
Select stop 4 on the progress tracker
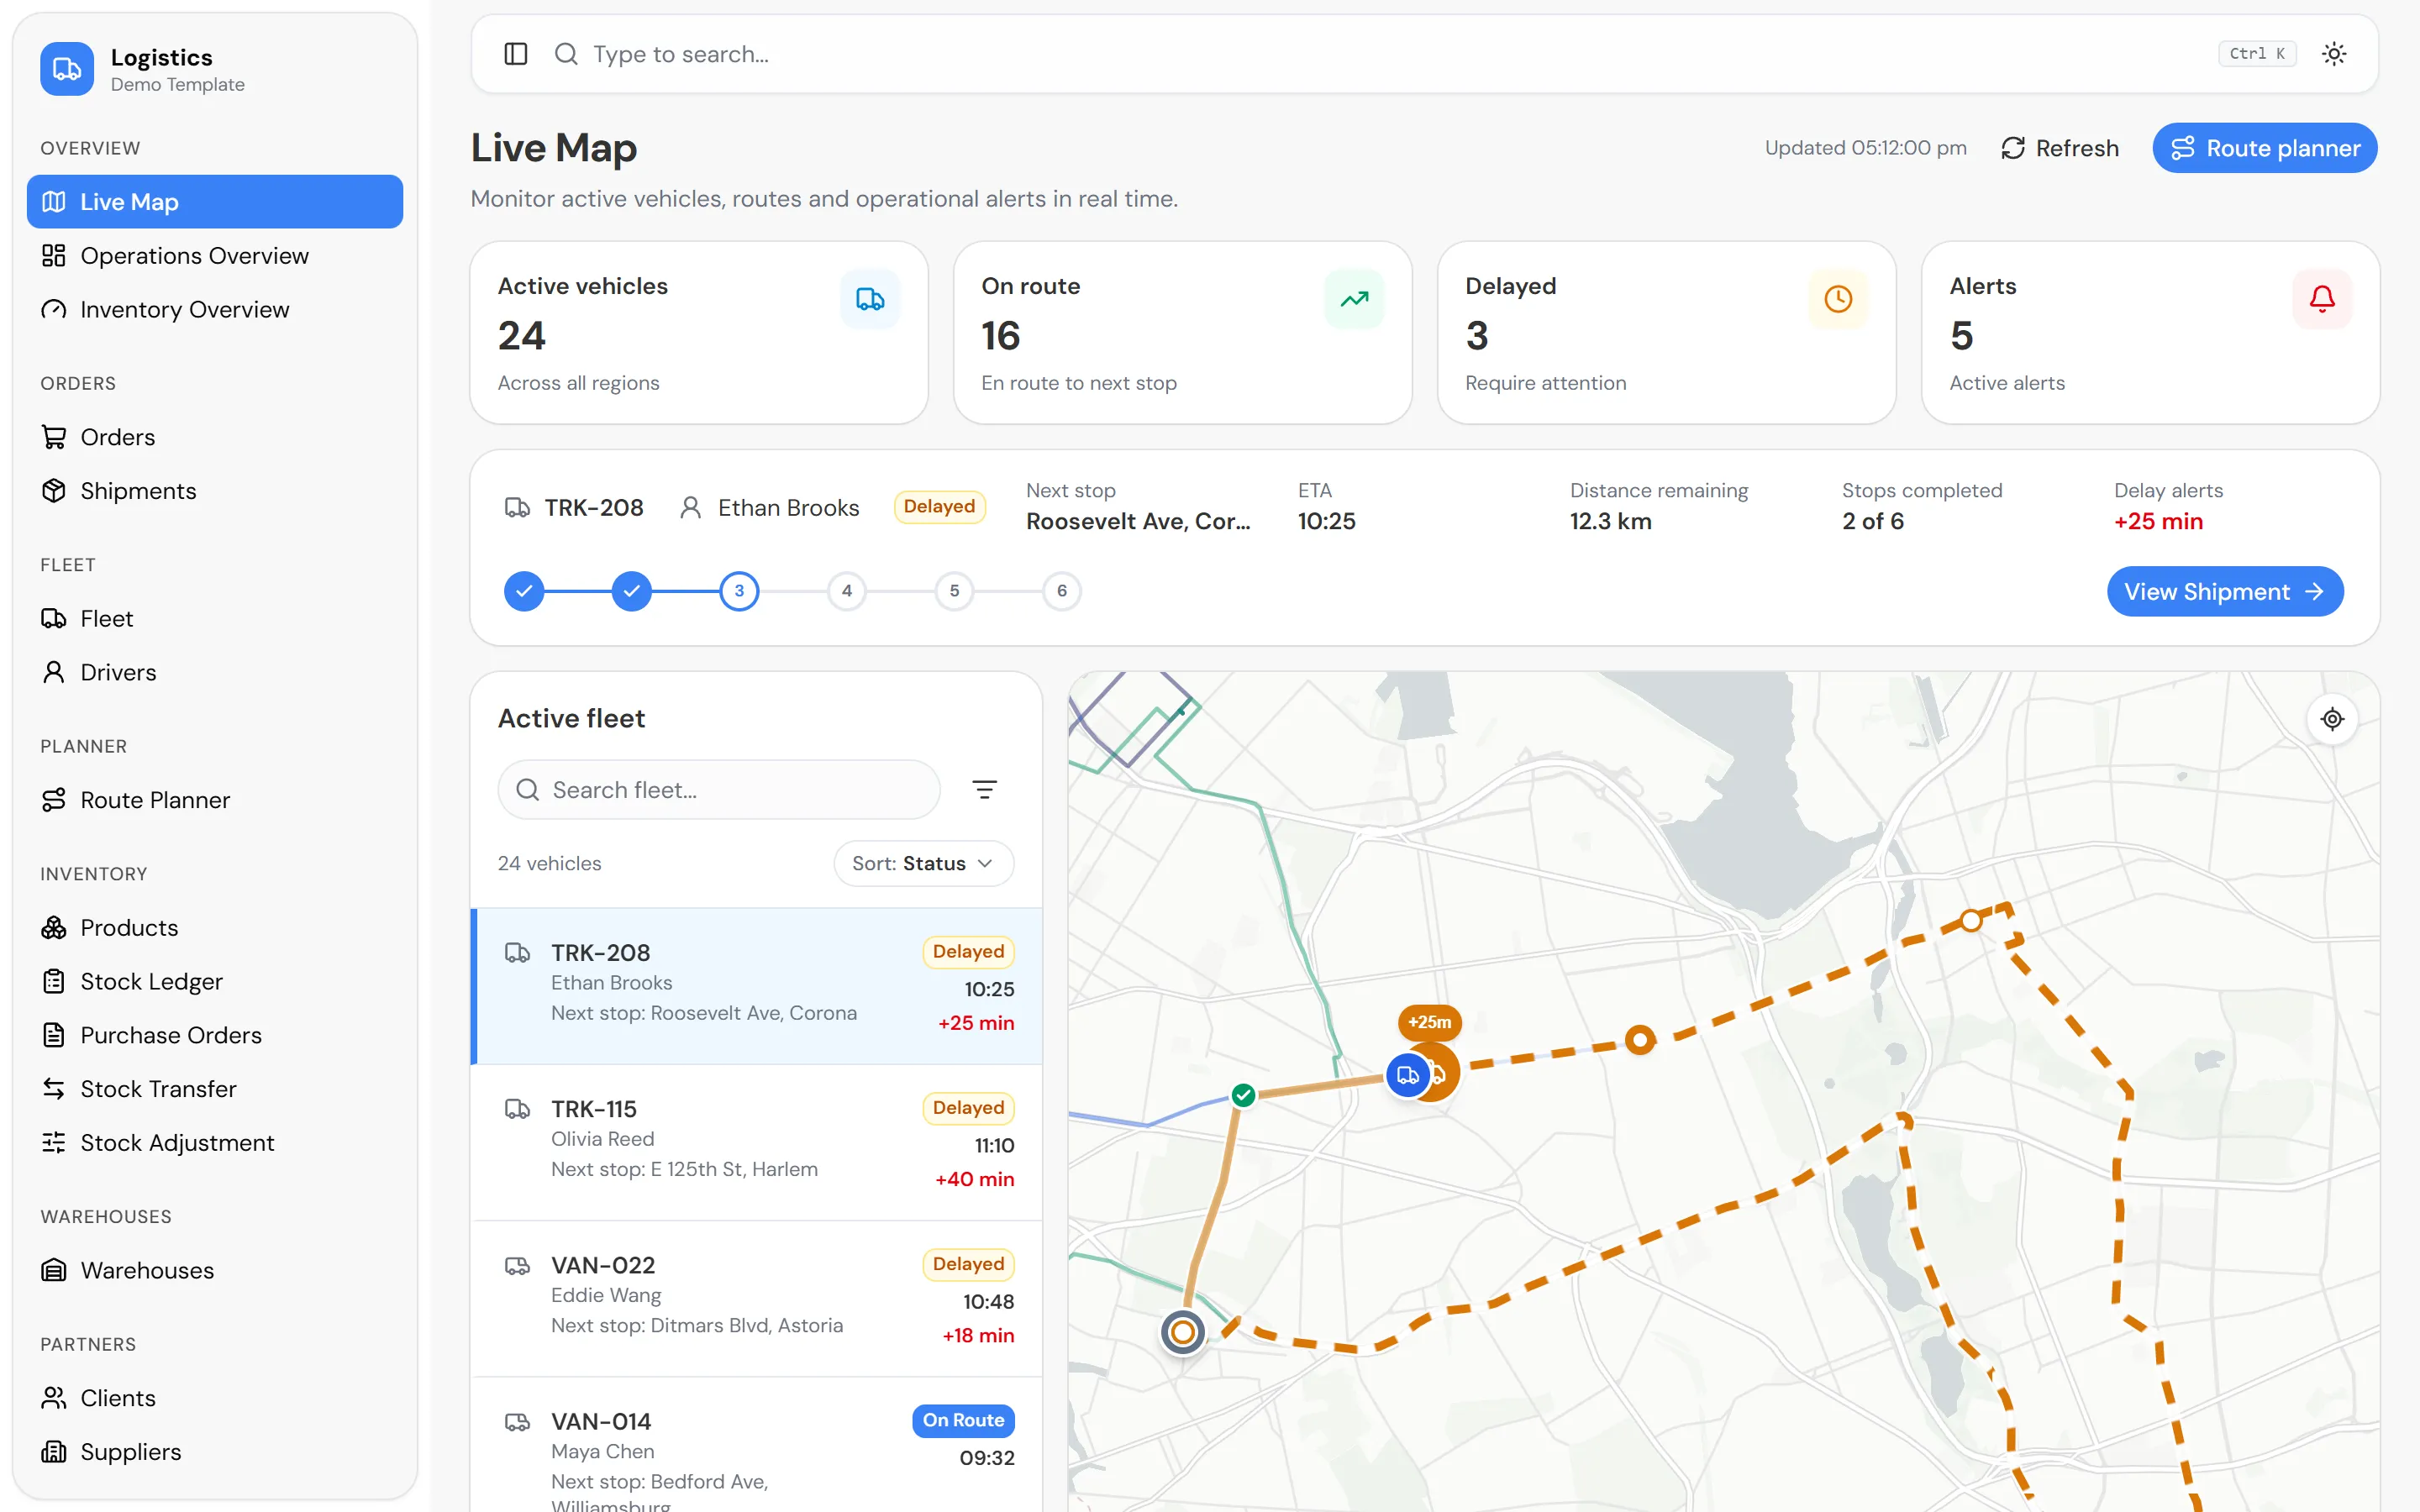[847, 591]
